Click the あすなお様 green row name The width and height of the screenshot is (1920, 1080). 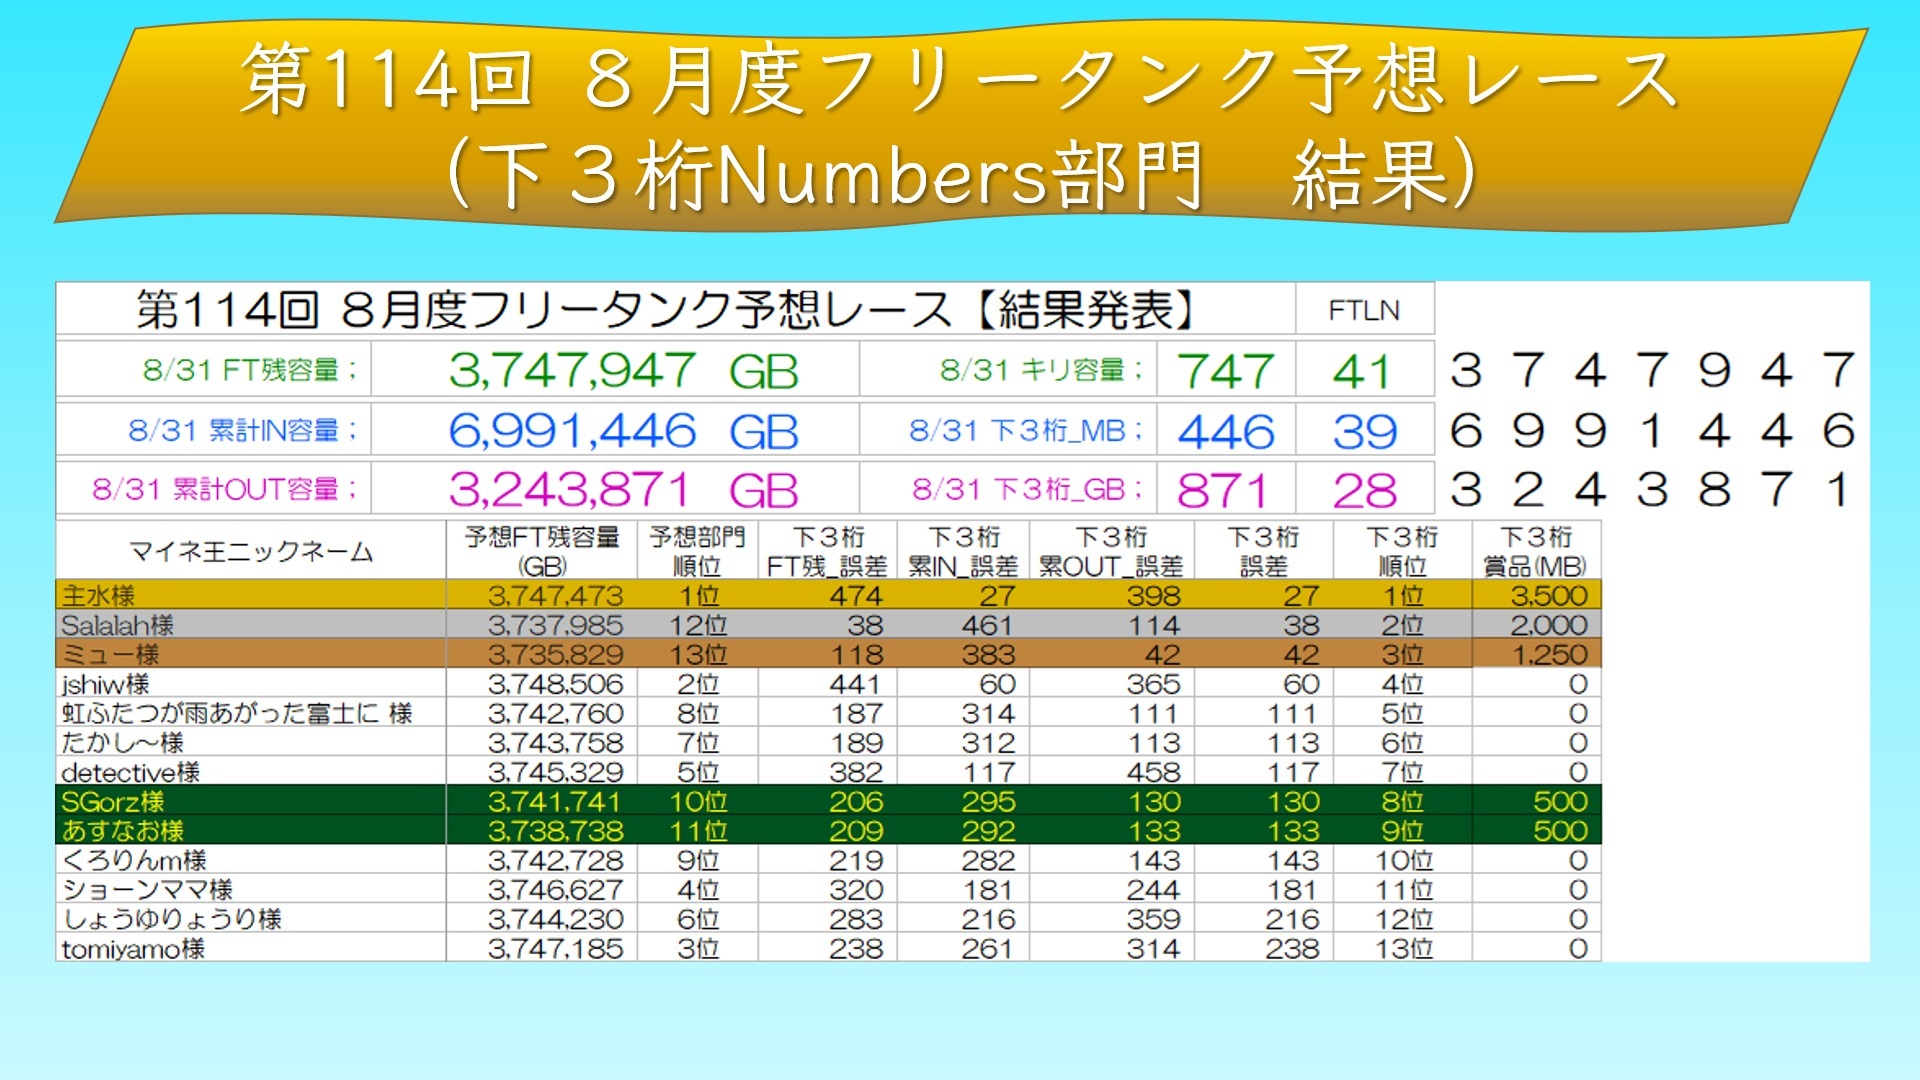coord(122,831)
